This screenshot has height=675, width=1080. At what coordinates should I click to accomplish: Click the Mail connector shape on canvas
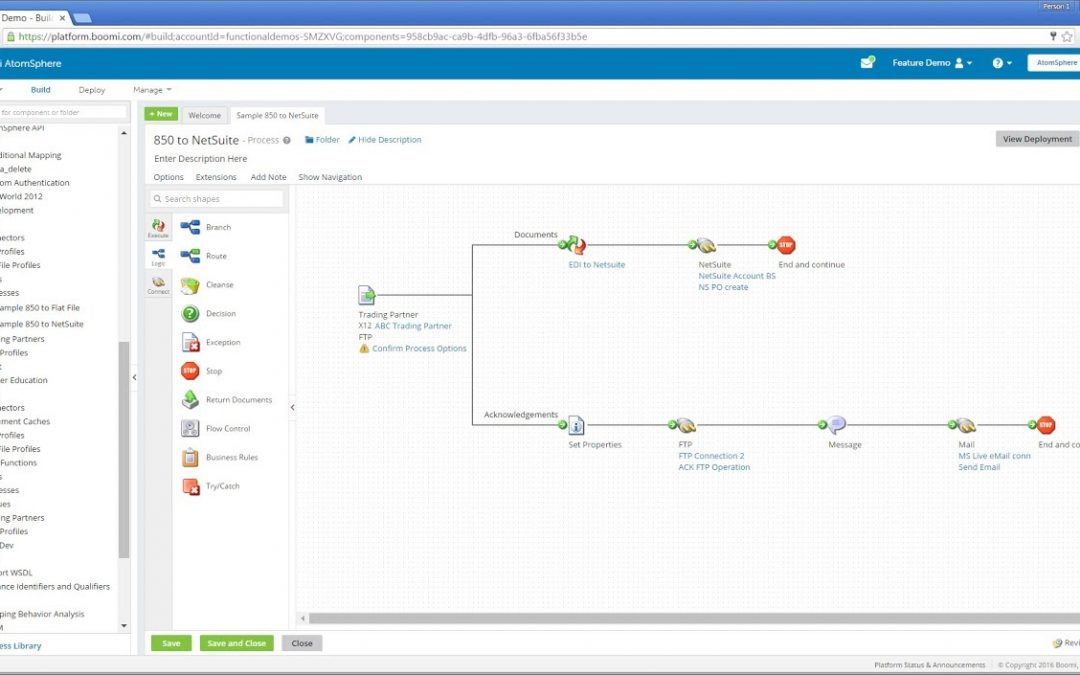pos(966,425)
